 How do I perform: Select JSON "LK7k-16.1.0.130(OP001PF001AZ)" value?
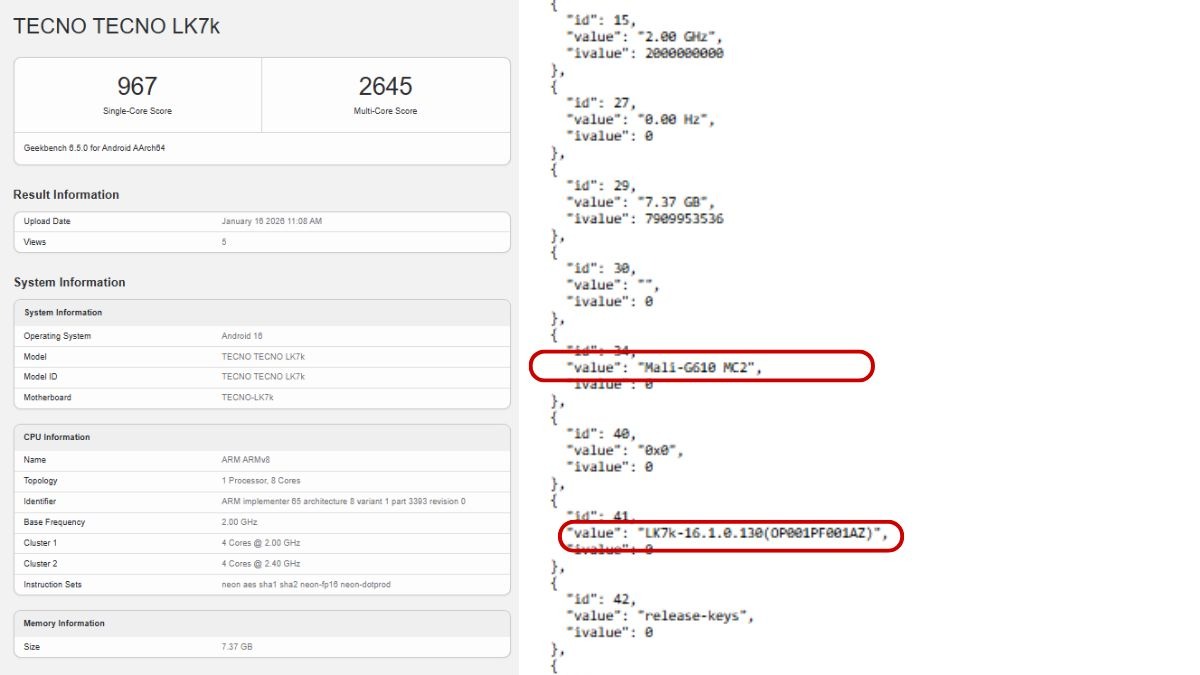pos(761,533)
